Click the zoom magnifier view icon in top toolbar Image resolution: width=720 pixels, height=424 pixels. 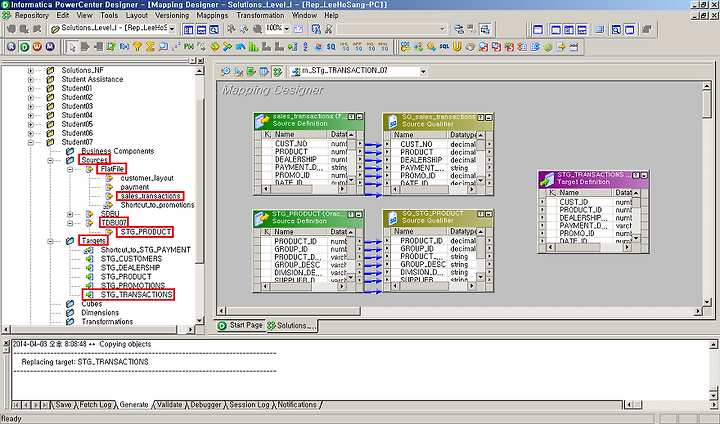point(214,29)
